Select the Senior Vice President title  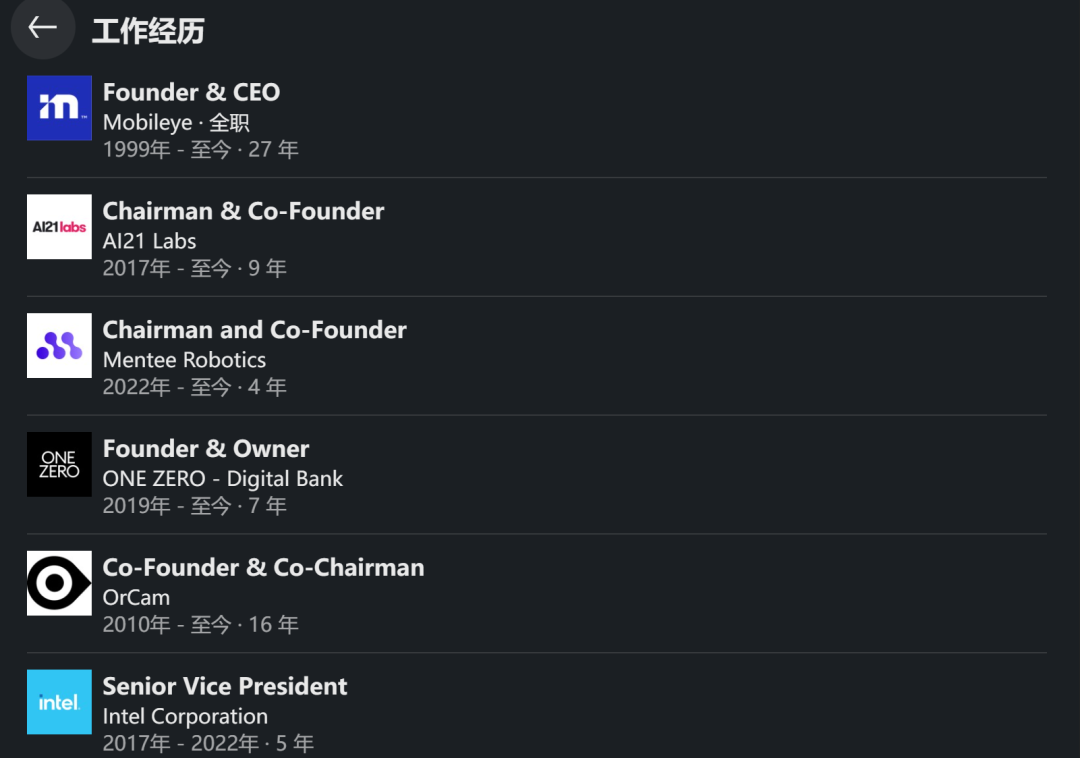(225, 686)
